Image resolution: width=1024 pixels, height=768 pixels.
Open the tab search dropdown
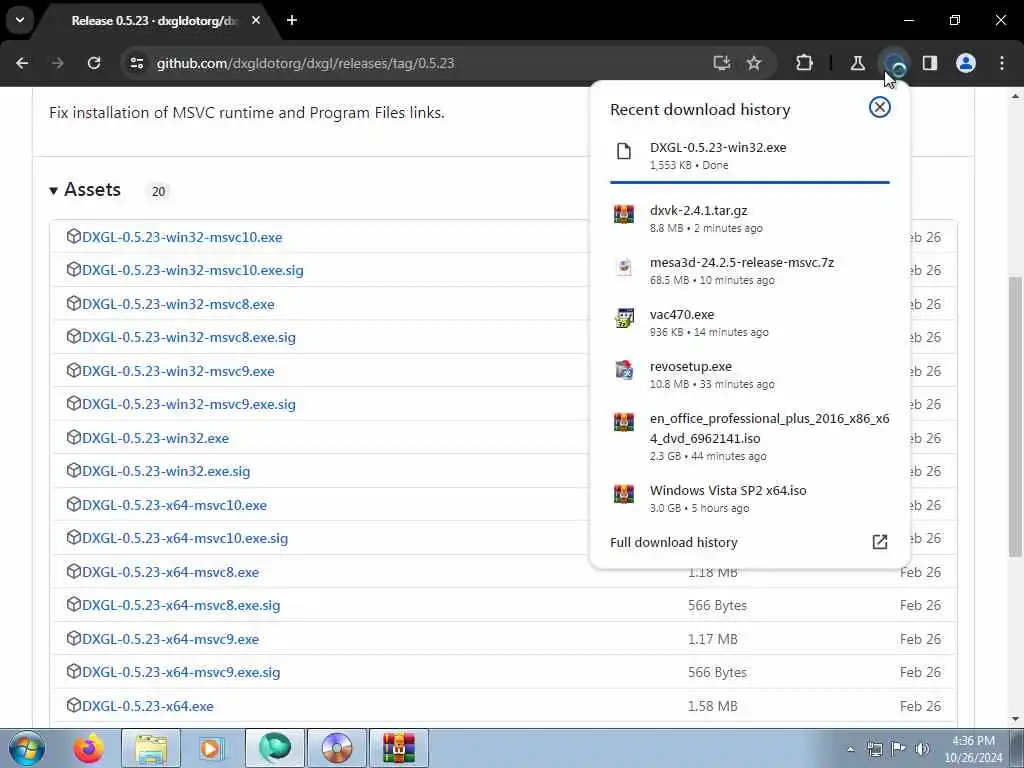pyautogui.click(x=20, y=20)
